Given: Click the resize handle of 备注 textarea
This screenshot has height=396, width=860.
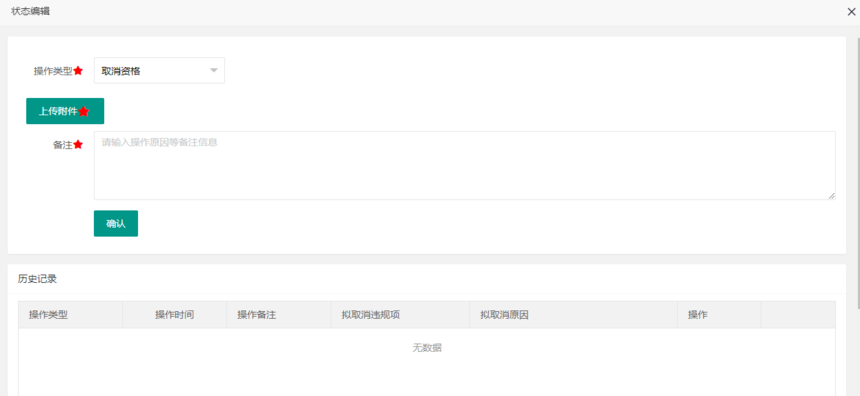Looking at the screenshot, I should click(x=831, y=195).
